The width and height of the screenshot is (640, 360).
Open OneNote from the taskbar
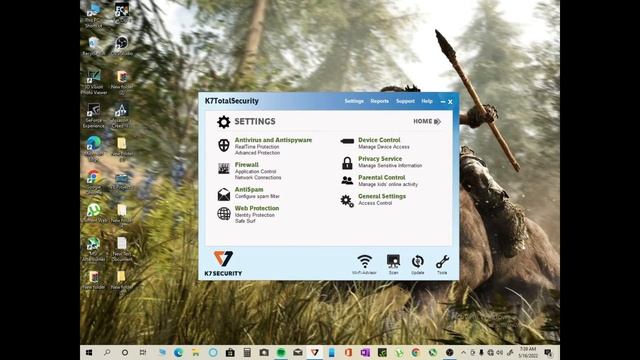pyautogui.click(x=365, y=352)
